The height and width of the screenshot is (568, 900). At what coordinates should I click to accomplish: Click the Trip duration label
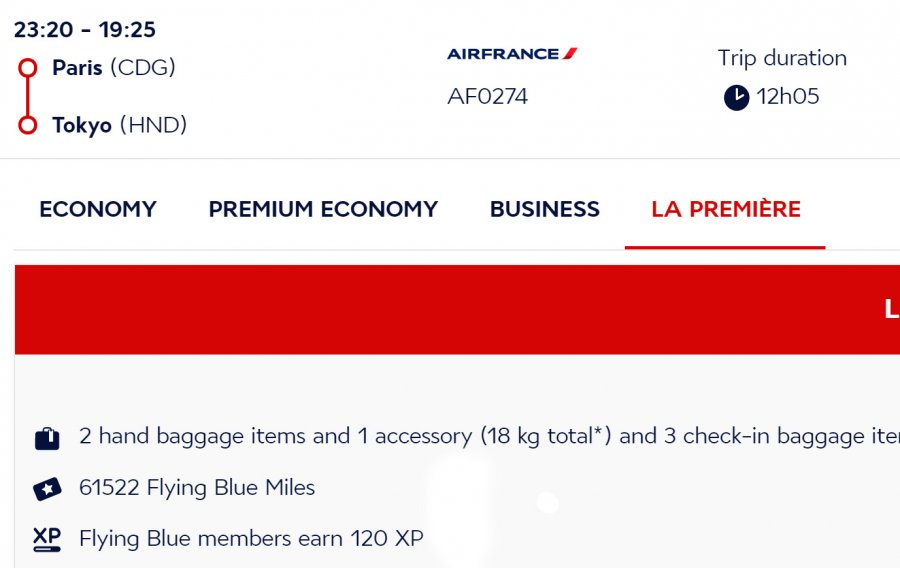[x=782, y=58]
